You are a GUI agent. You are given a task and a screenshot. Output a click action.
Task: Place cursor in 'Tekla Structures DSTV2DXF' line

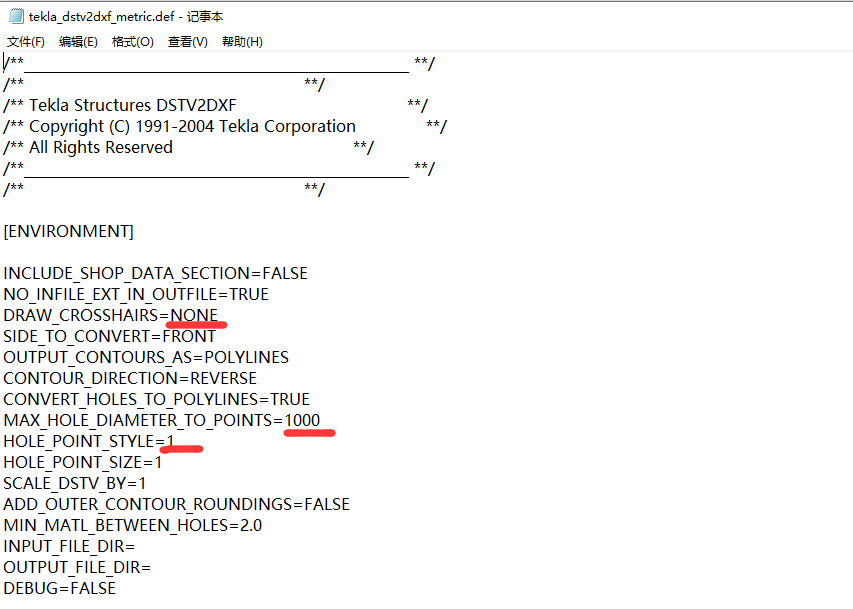click(x=133, y=105)
